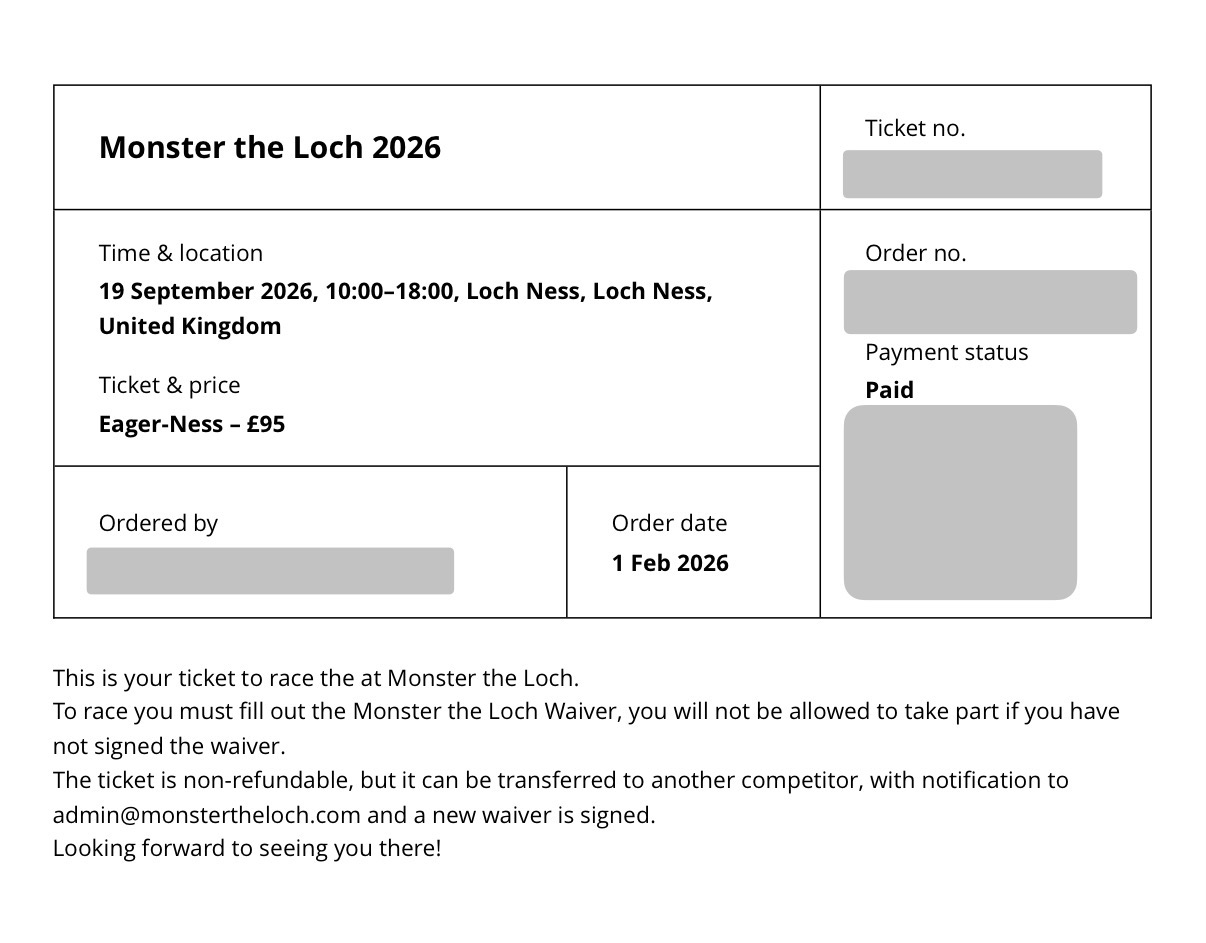Click the non-refundable ticket sentence
This screenshot has height=943, width=1206.
tap(561, 797)
